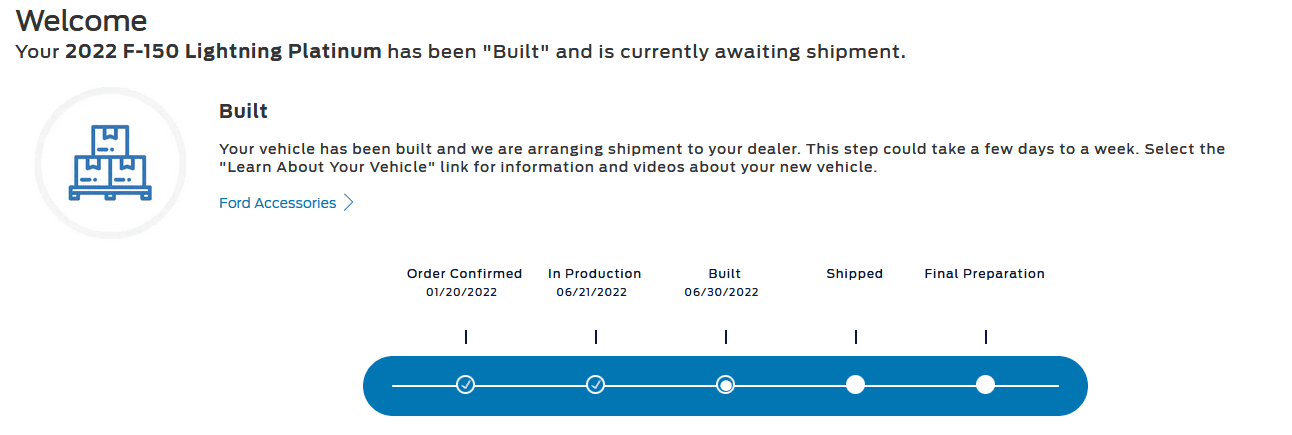Click the current Built step indicator
Viewport: 1292px width, 435px height.
pos(726,384)
